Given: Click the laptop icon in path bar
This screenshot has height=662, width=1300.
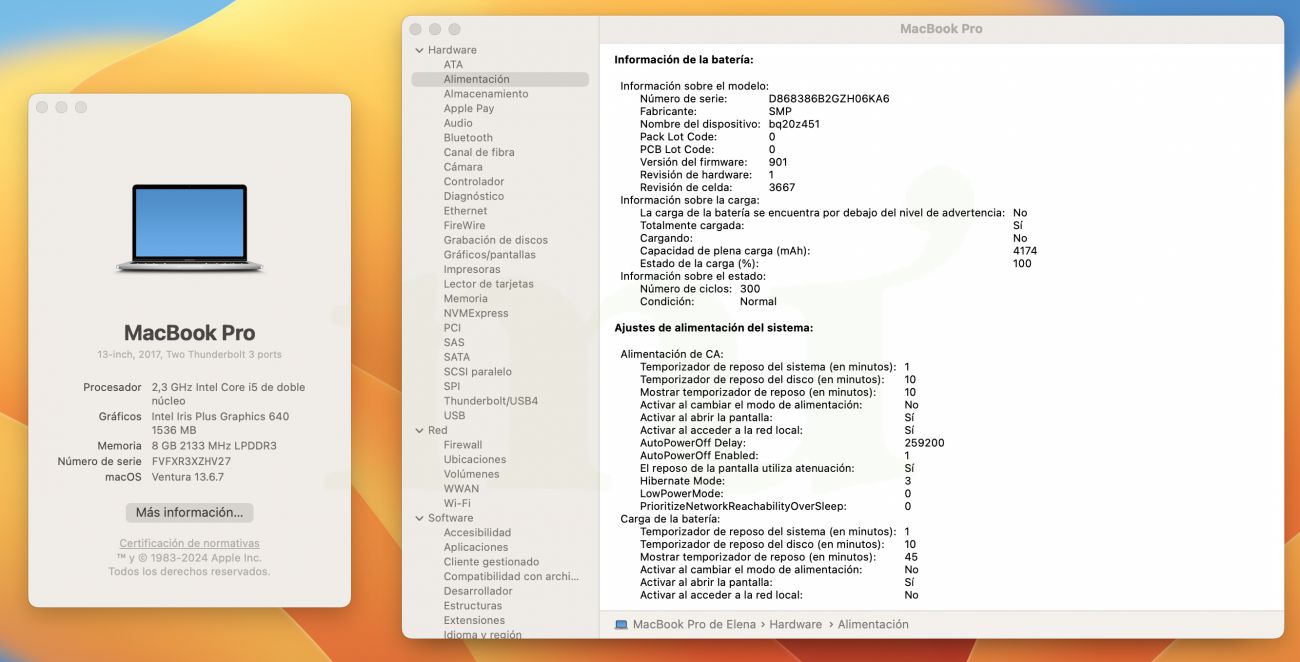Looking at the screenshot, I should pos(621,624).
